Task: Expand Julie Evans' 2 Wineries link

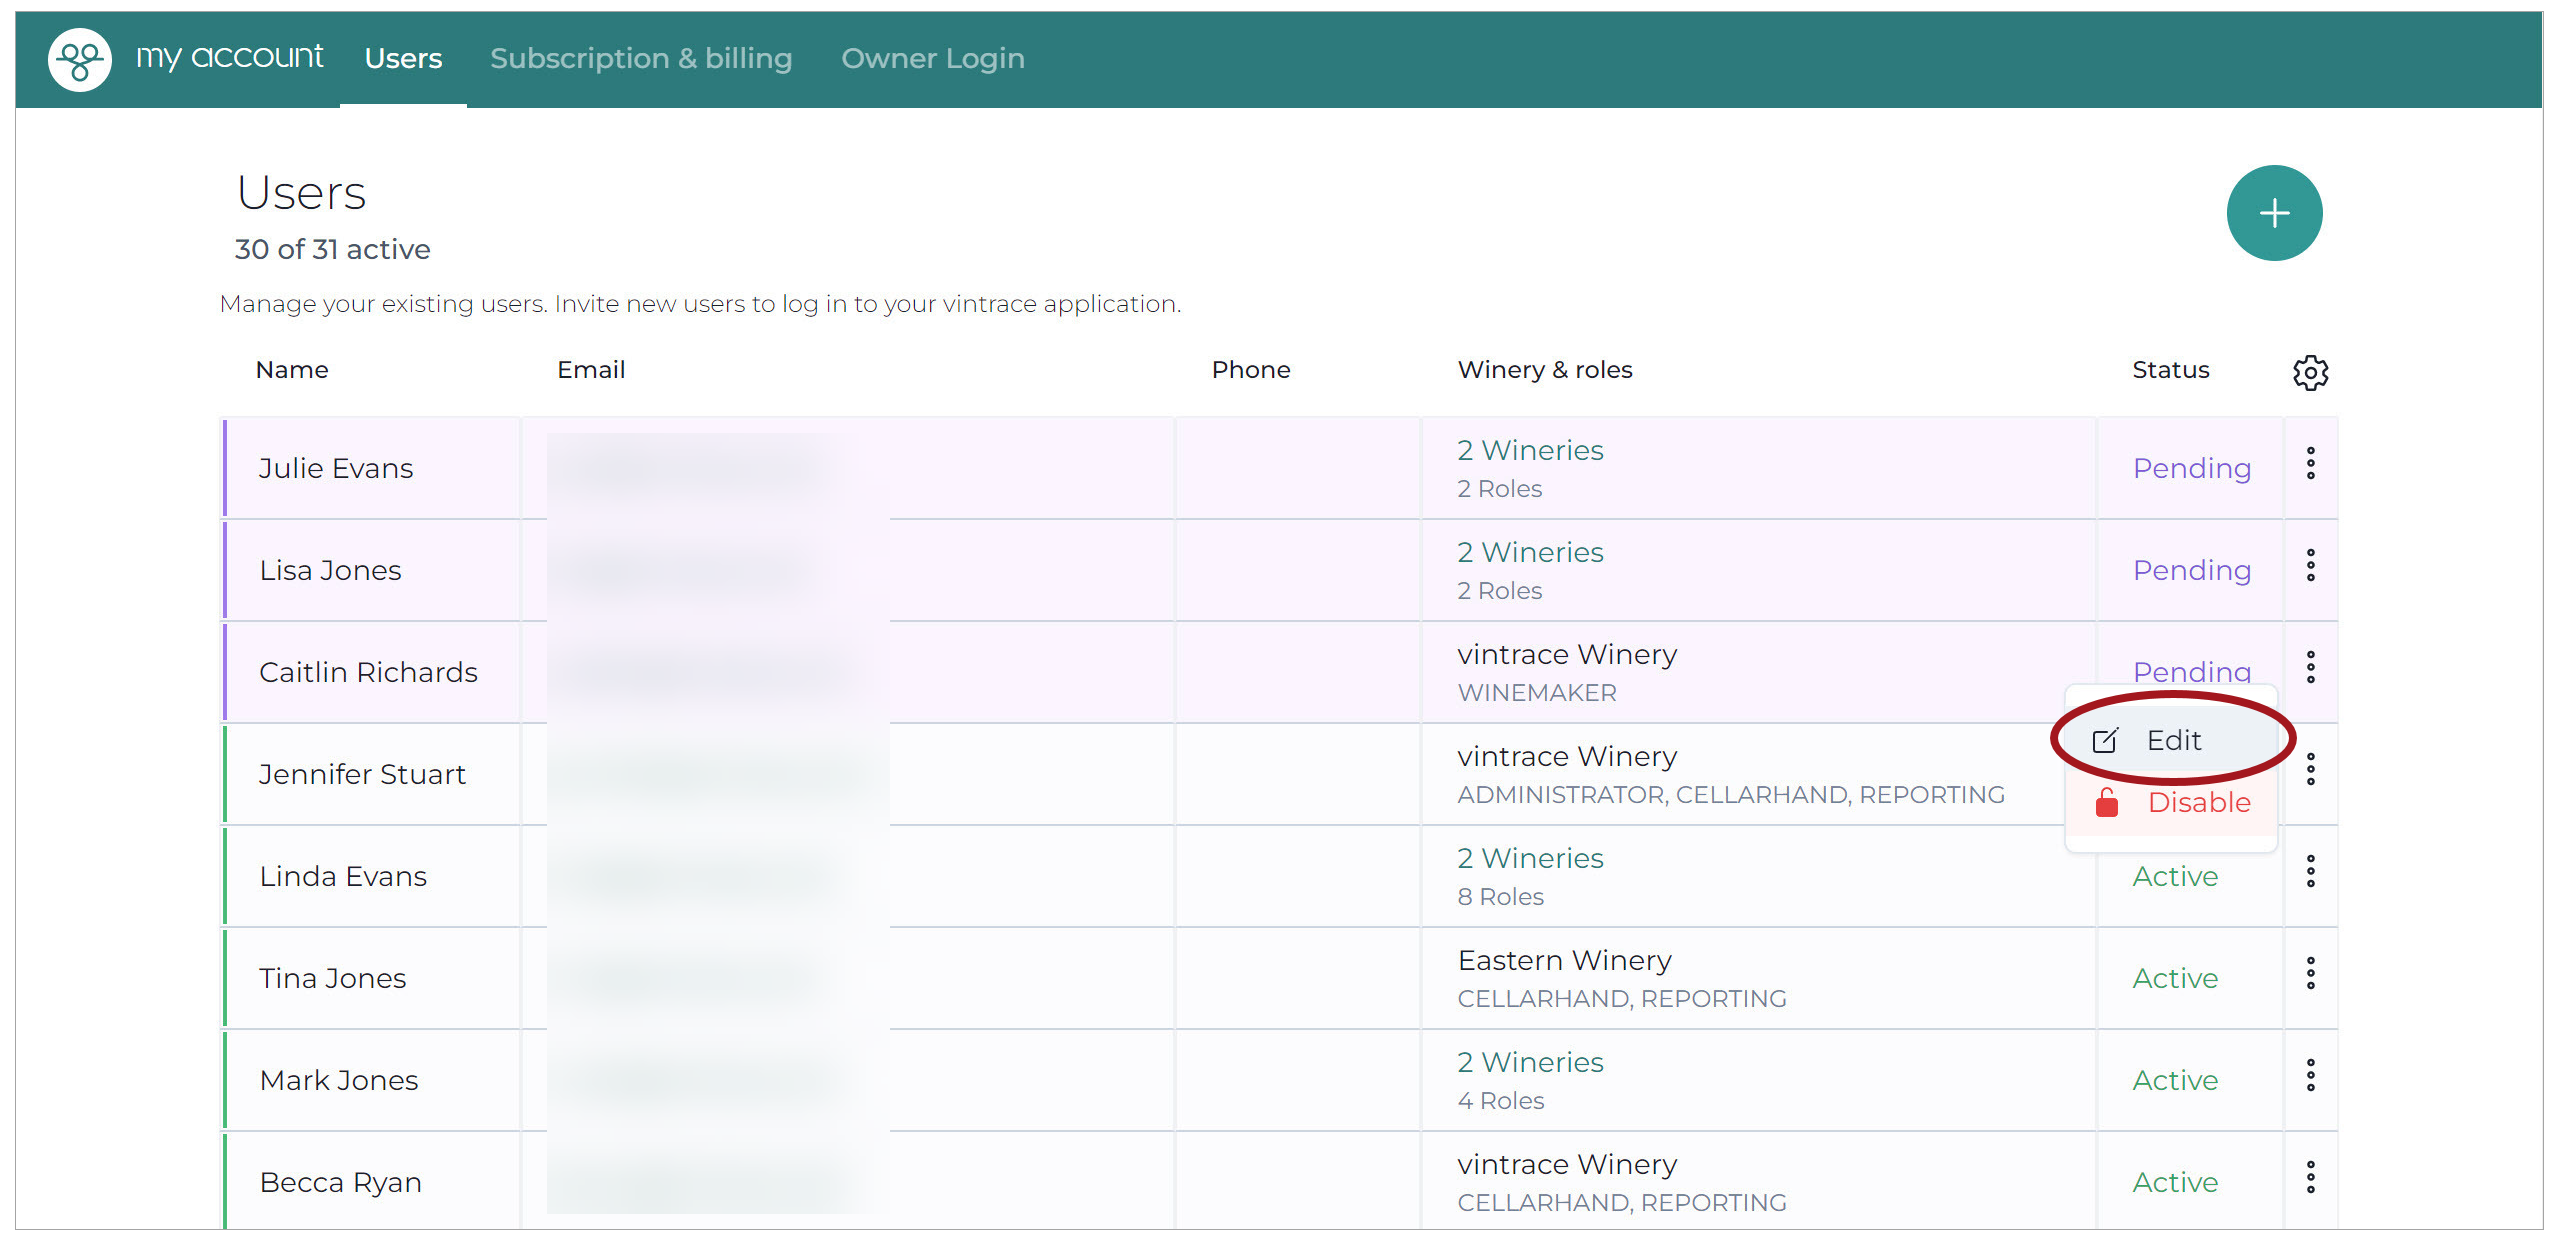Action: 1530,451
